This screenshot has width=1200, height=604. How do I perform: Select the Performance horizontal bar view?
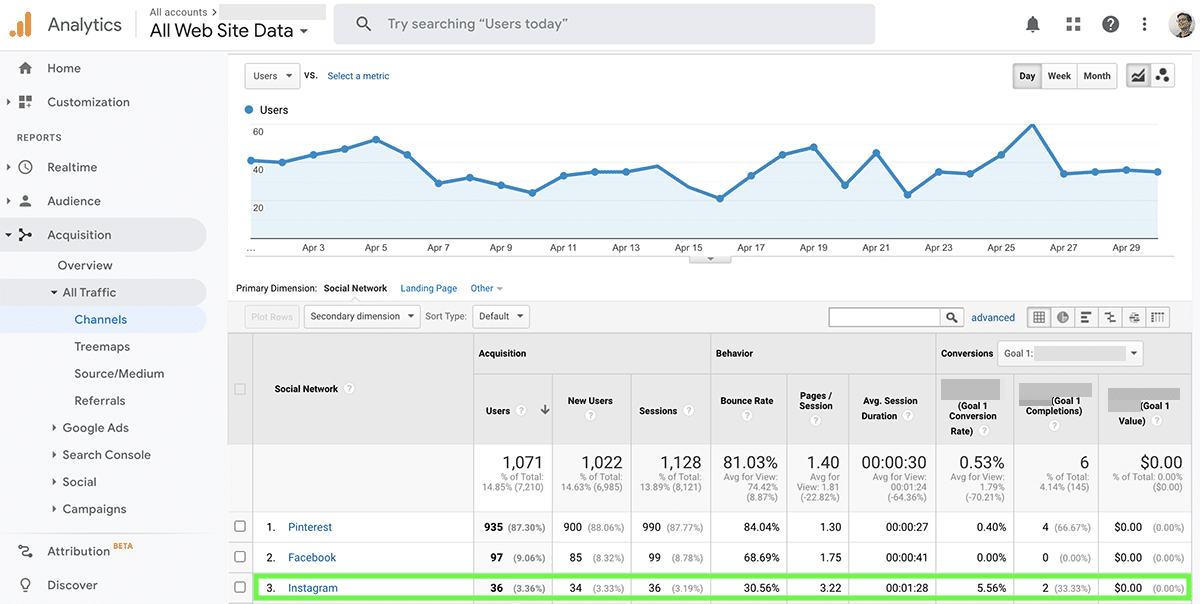[1085, 316]
